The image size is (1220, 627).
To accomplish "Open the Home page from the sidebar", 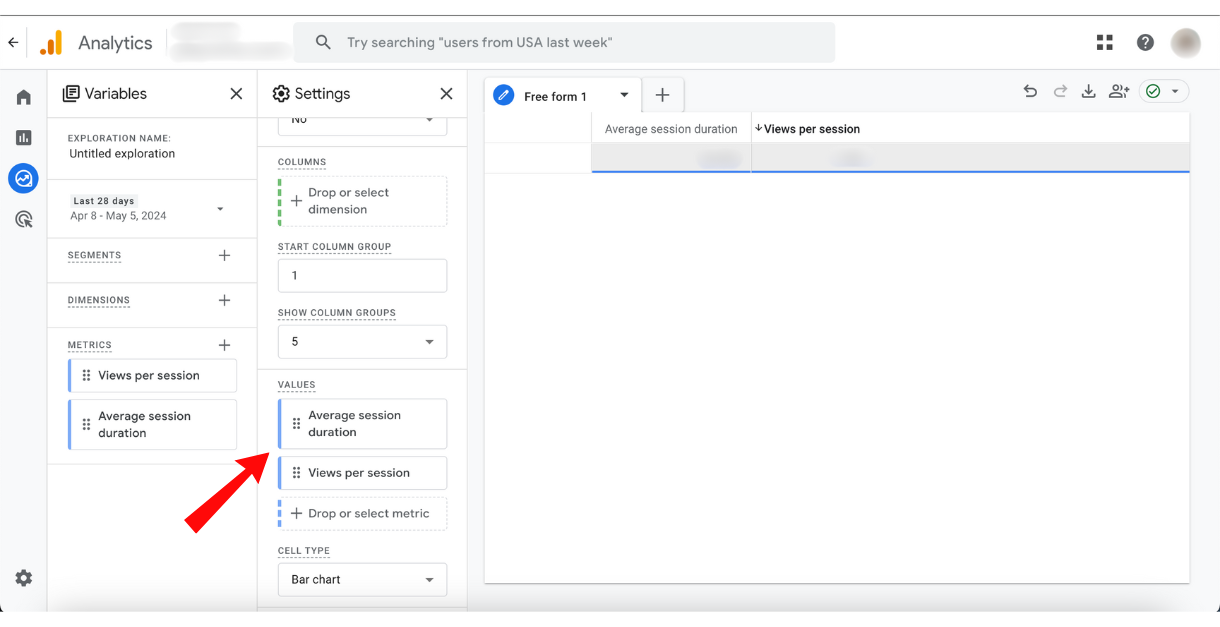I will 23,96.
